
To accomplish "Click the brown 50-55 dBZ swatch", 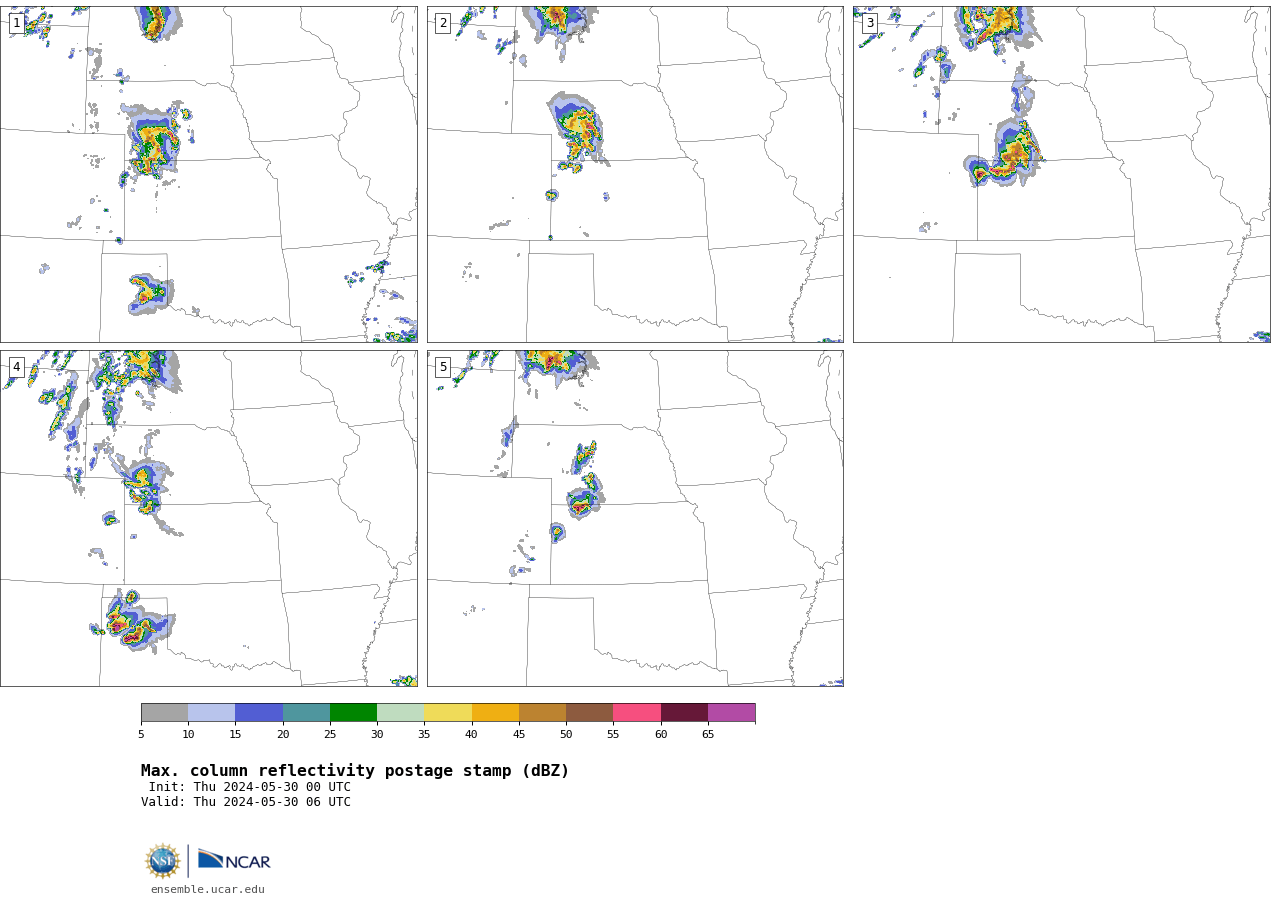I will coord(589,713).
